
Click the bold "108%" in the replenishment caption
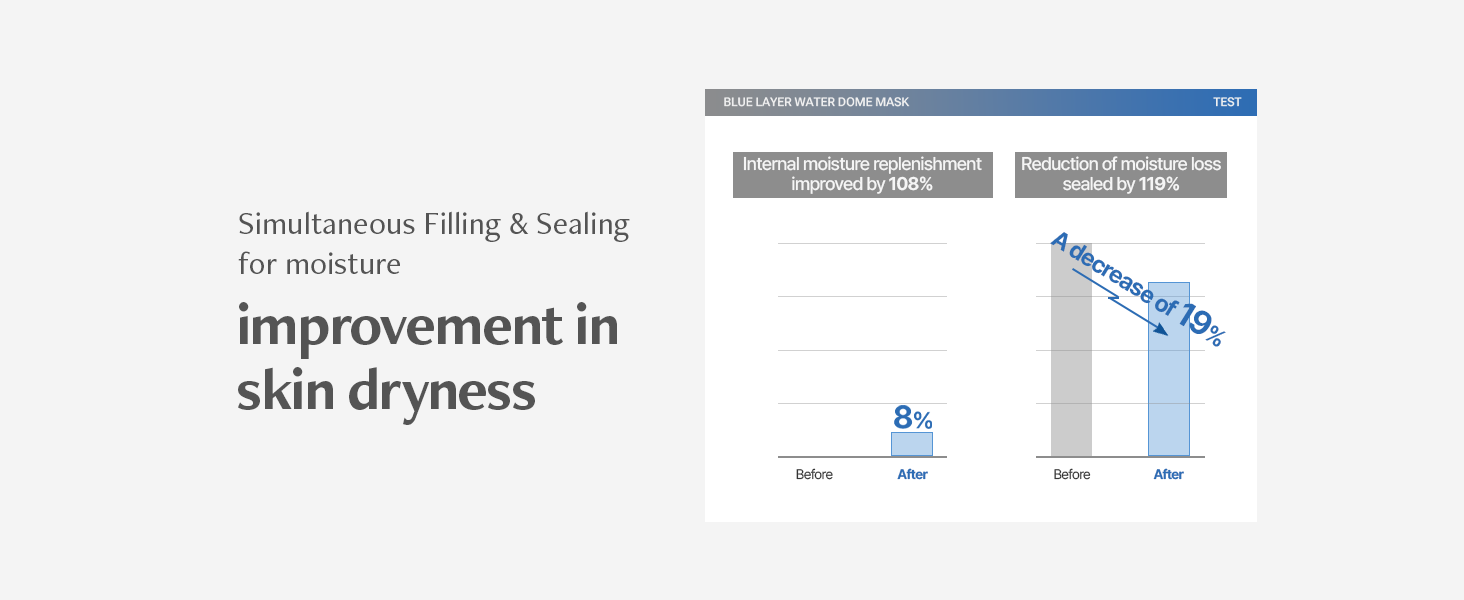pyautogui.click(x=910, y=185)
